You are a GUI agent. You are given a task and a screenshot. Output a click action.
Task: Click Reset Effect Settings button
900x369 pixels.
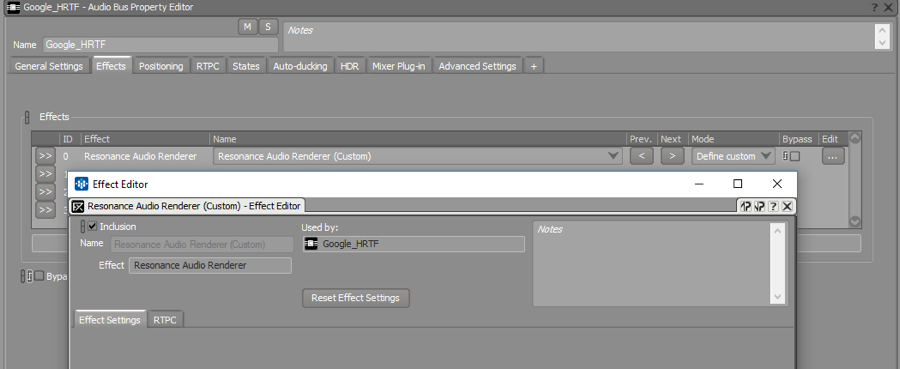click(356, 298)
